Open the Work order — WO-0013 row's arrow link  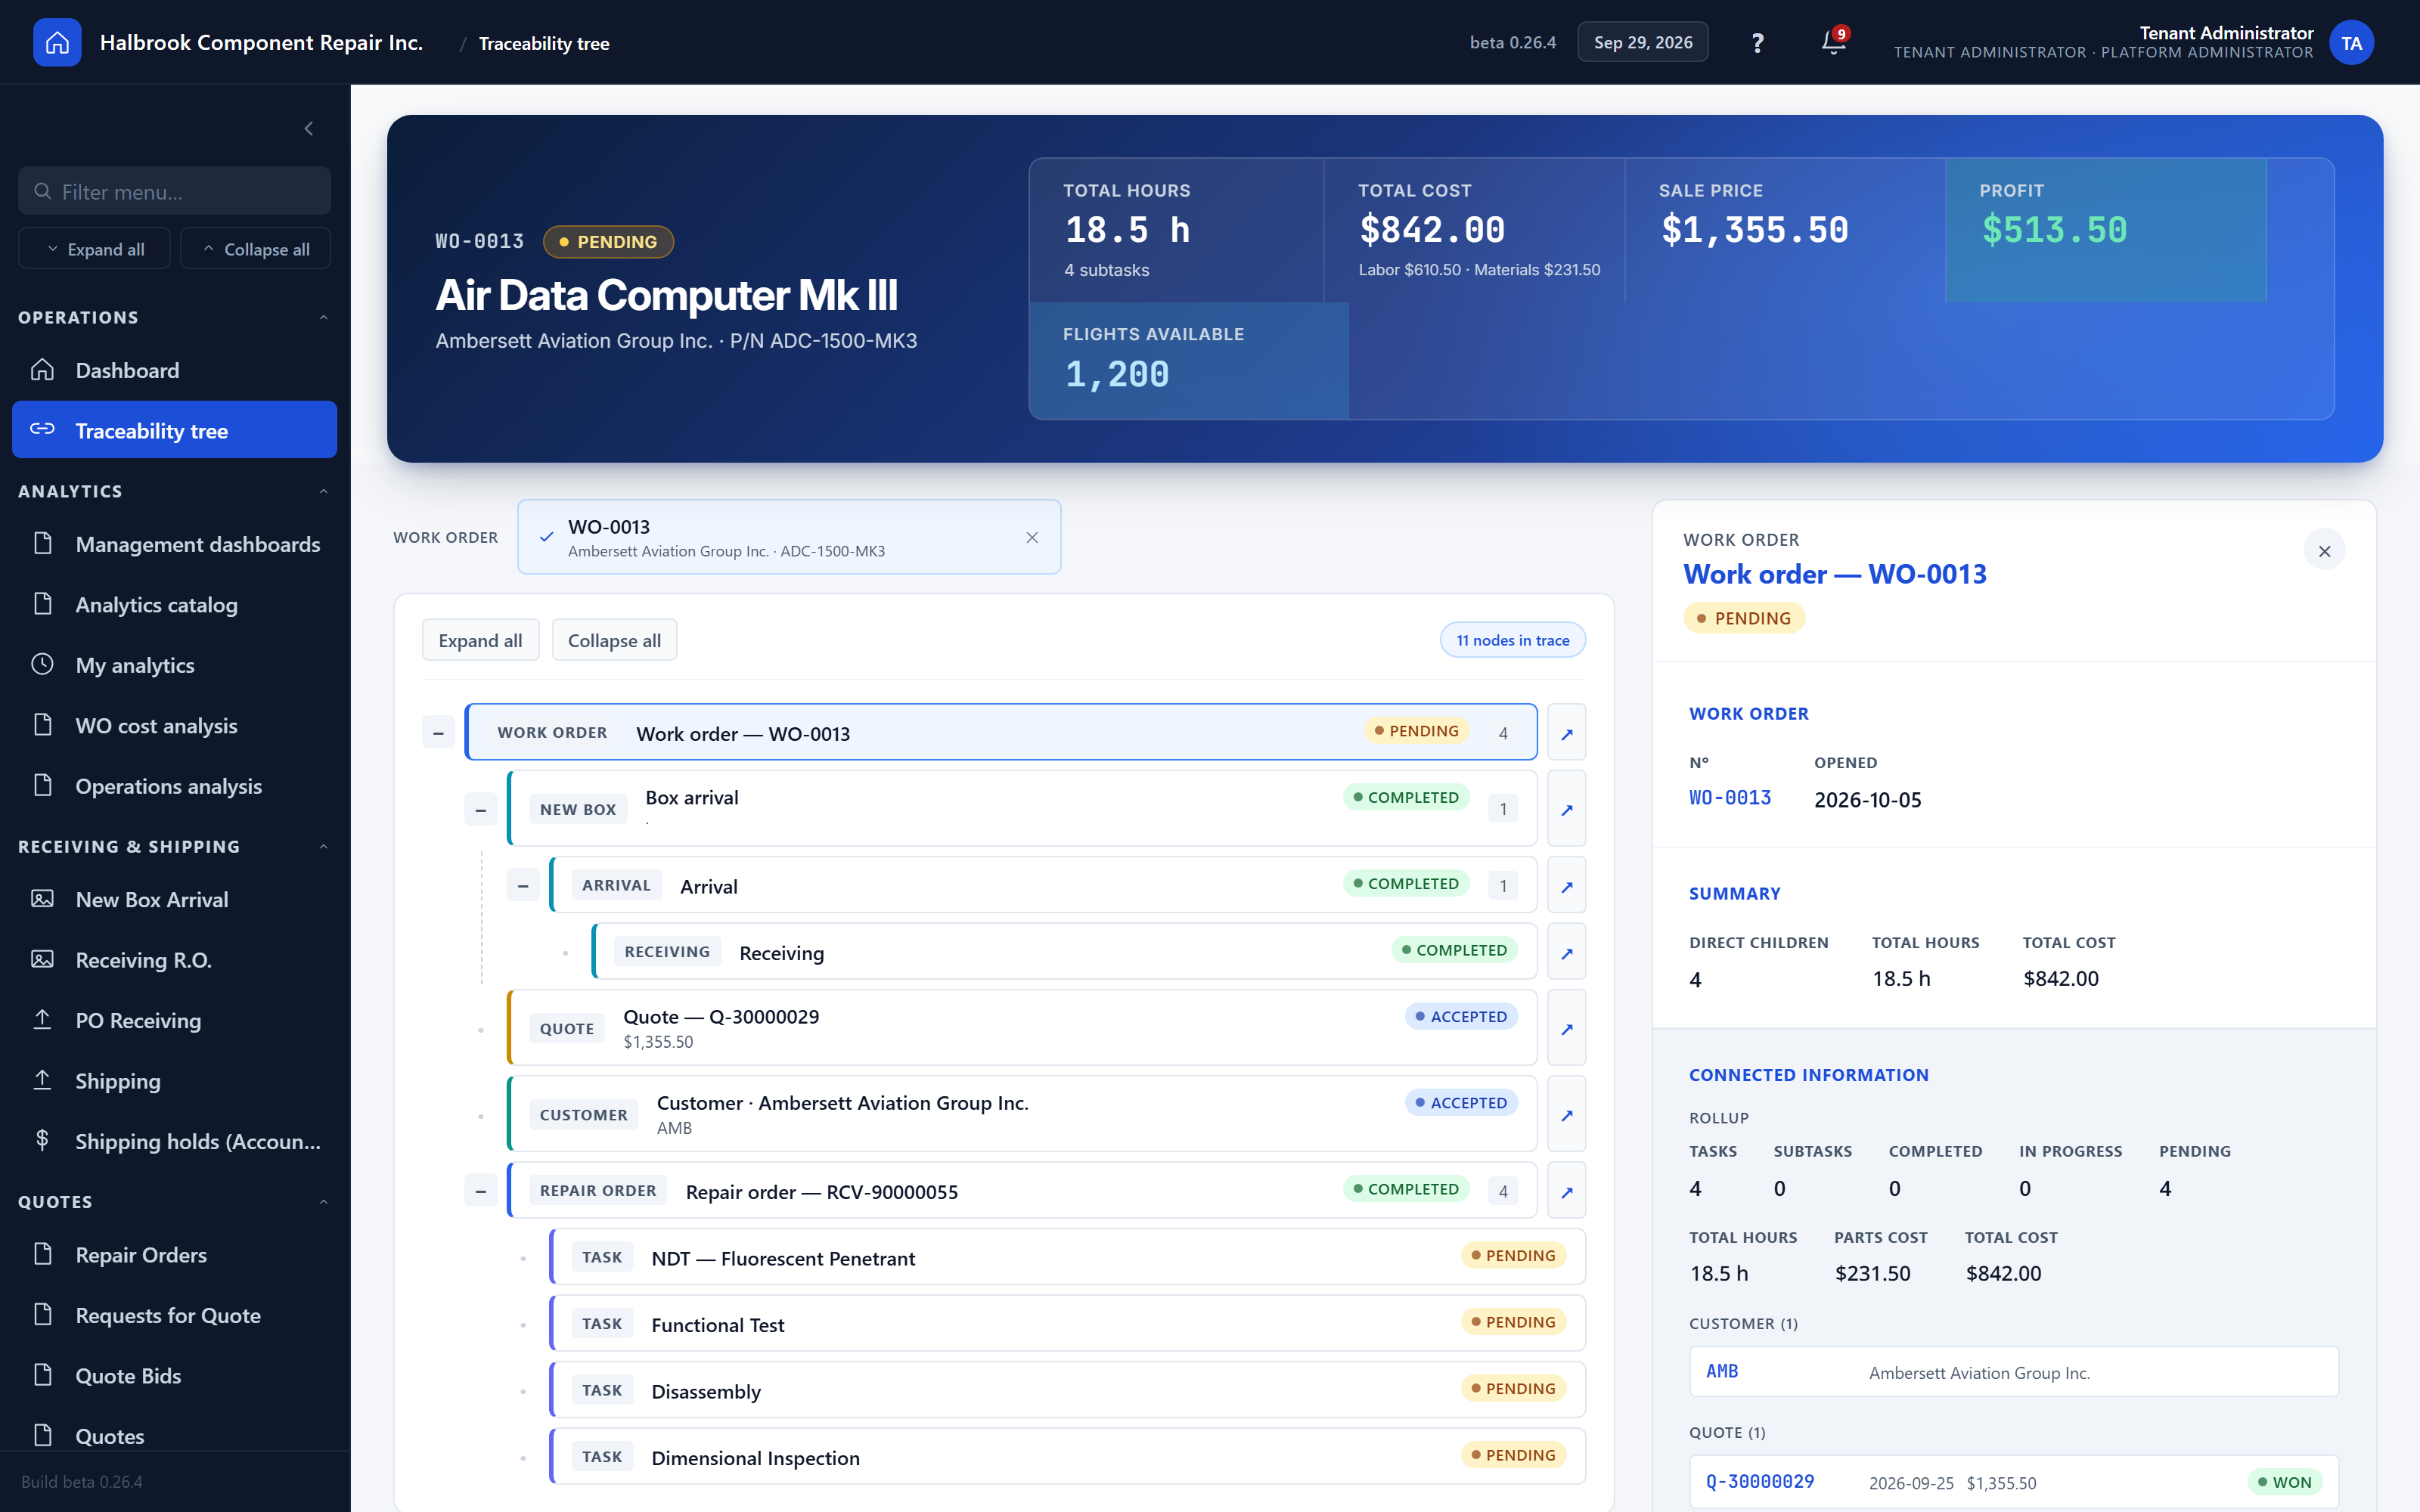(x=1566, y=733)
